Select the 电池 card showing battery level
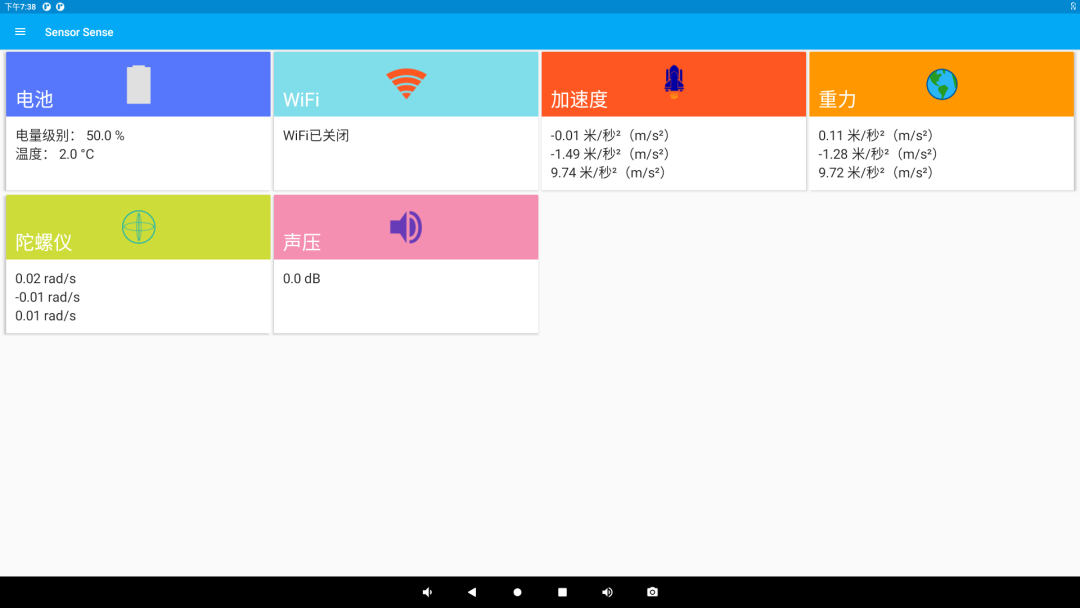This screenshot has width=1080, height=608. [x=138, y=120]
